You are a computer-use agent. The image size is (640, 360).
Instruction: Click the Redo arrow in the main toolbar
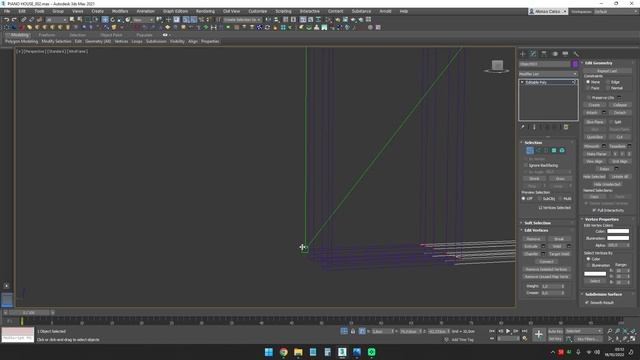pos(14,20)
